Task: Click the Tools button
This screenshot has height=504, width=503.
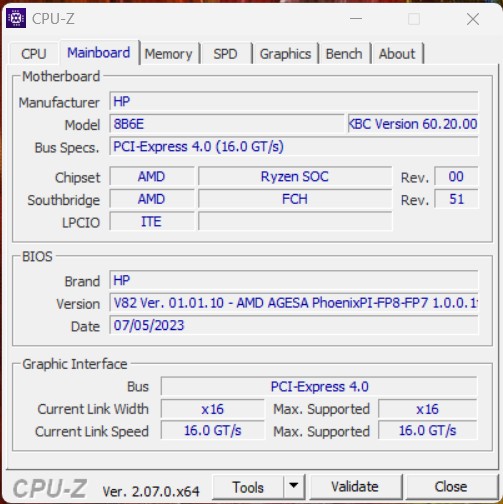Action: click(248, 487)
